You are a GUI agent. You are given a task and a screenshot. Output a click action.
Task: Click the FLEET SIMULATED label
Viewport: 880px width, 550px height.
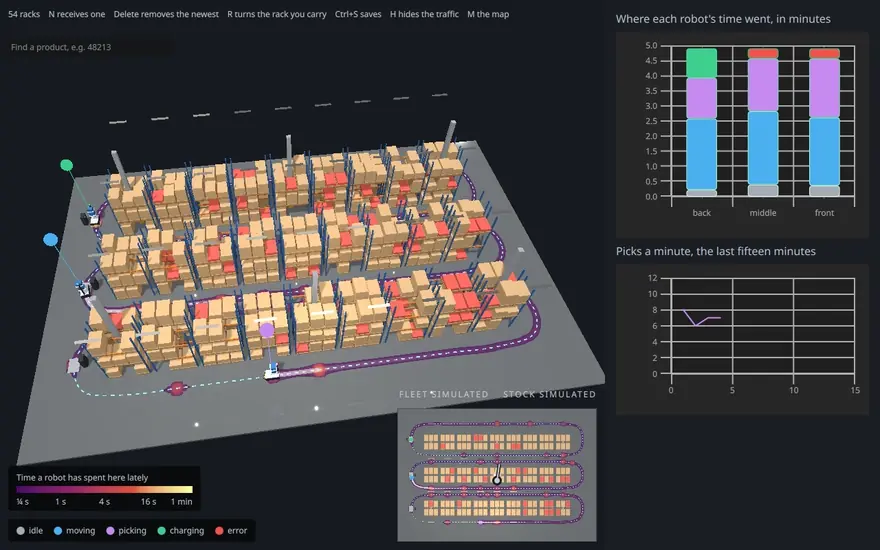[x=443, y=395]
